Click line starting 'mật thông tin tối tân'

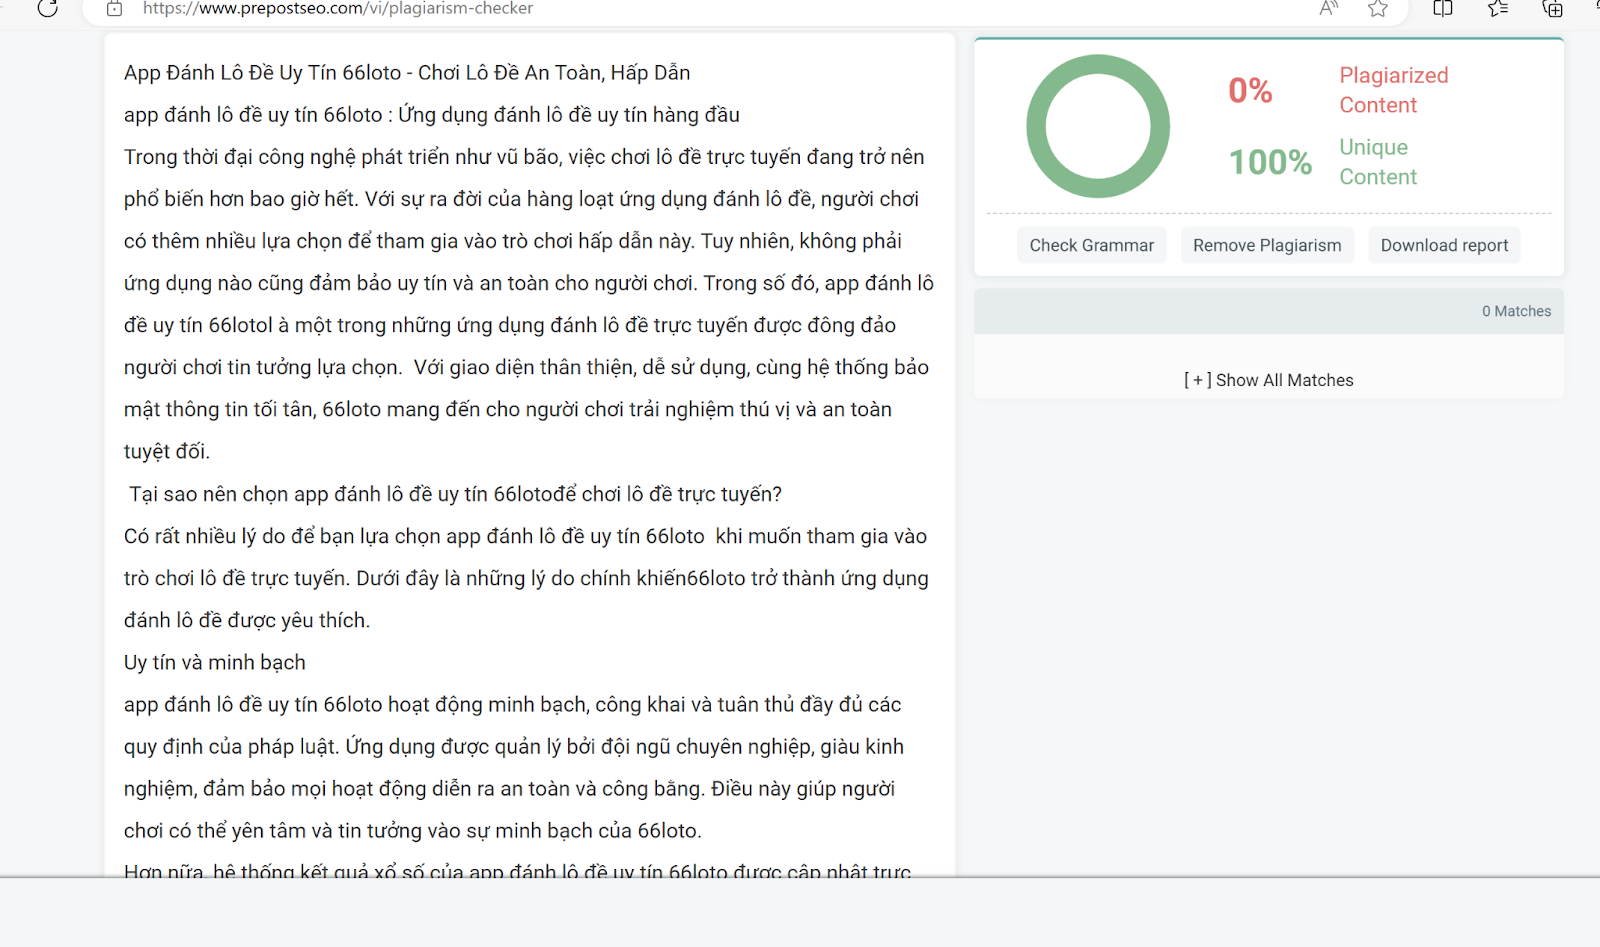coord(508,410)
